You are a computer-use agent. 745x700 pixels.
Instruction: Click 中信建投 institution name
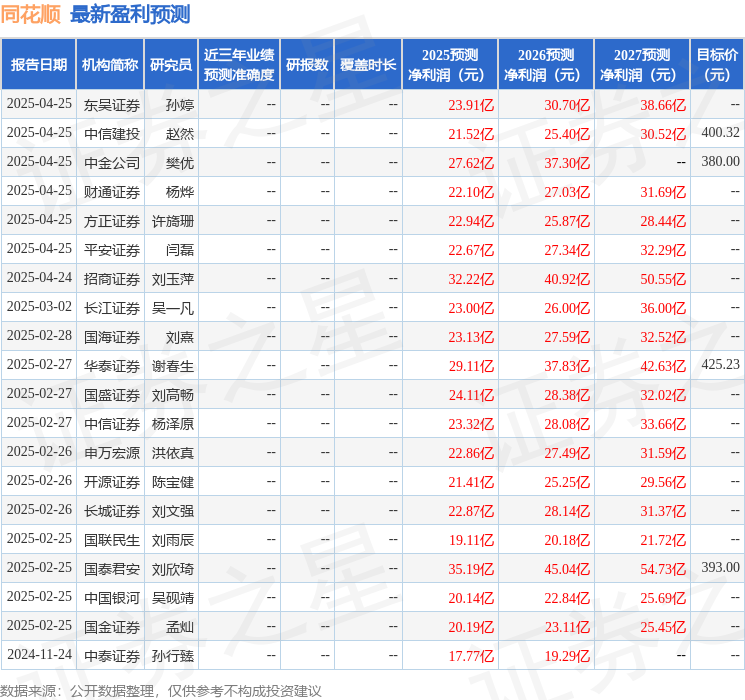pos(112,134)
